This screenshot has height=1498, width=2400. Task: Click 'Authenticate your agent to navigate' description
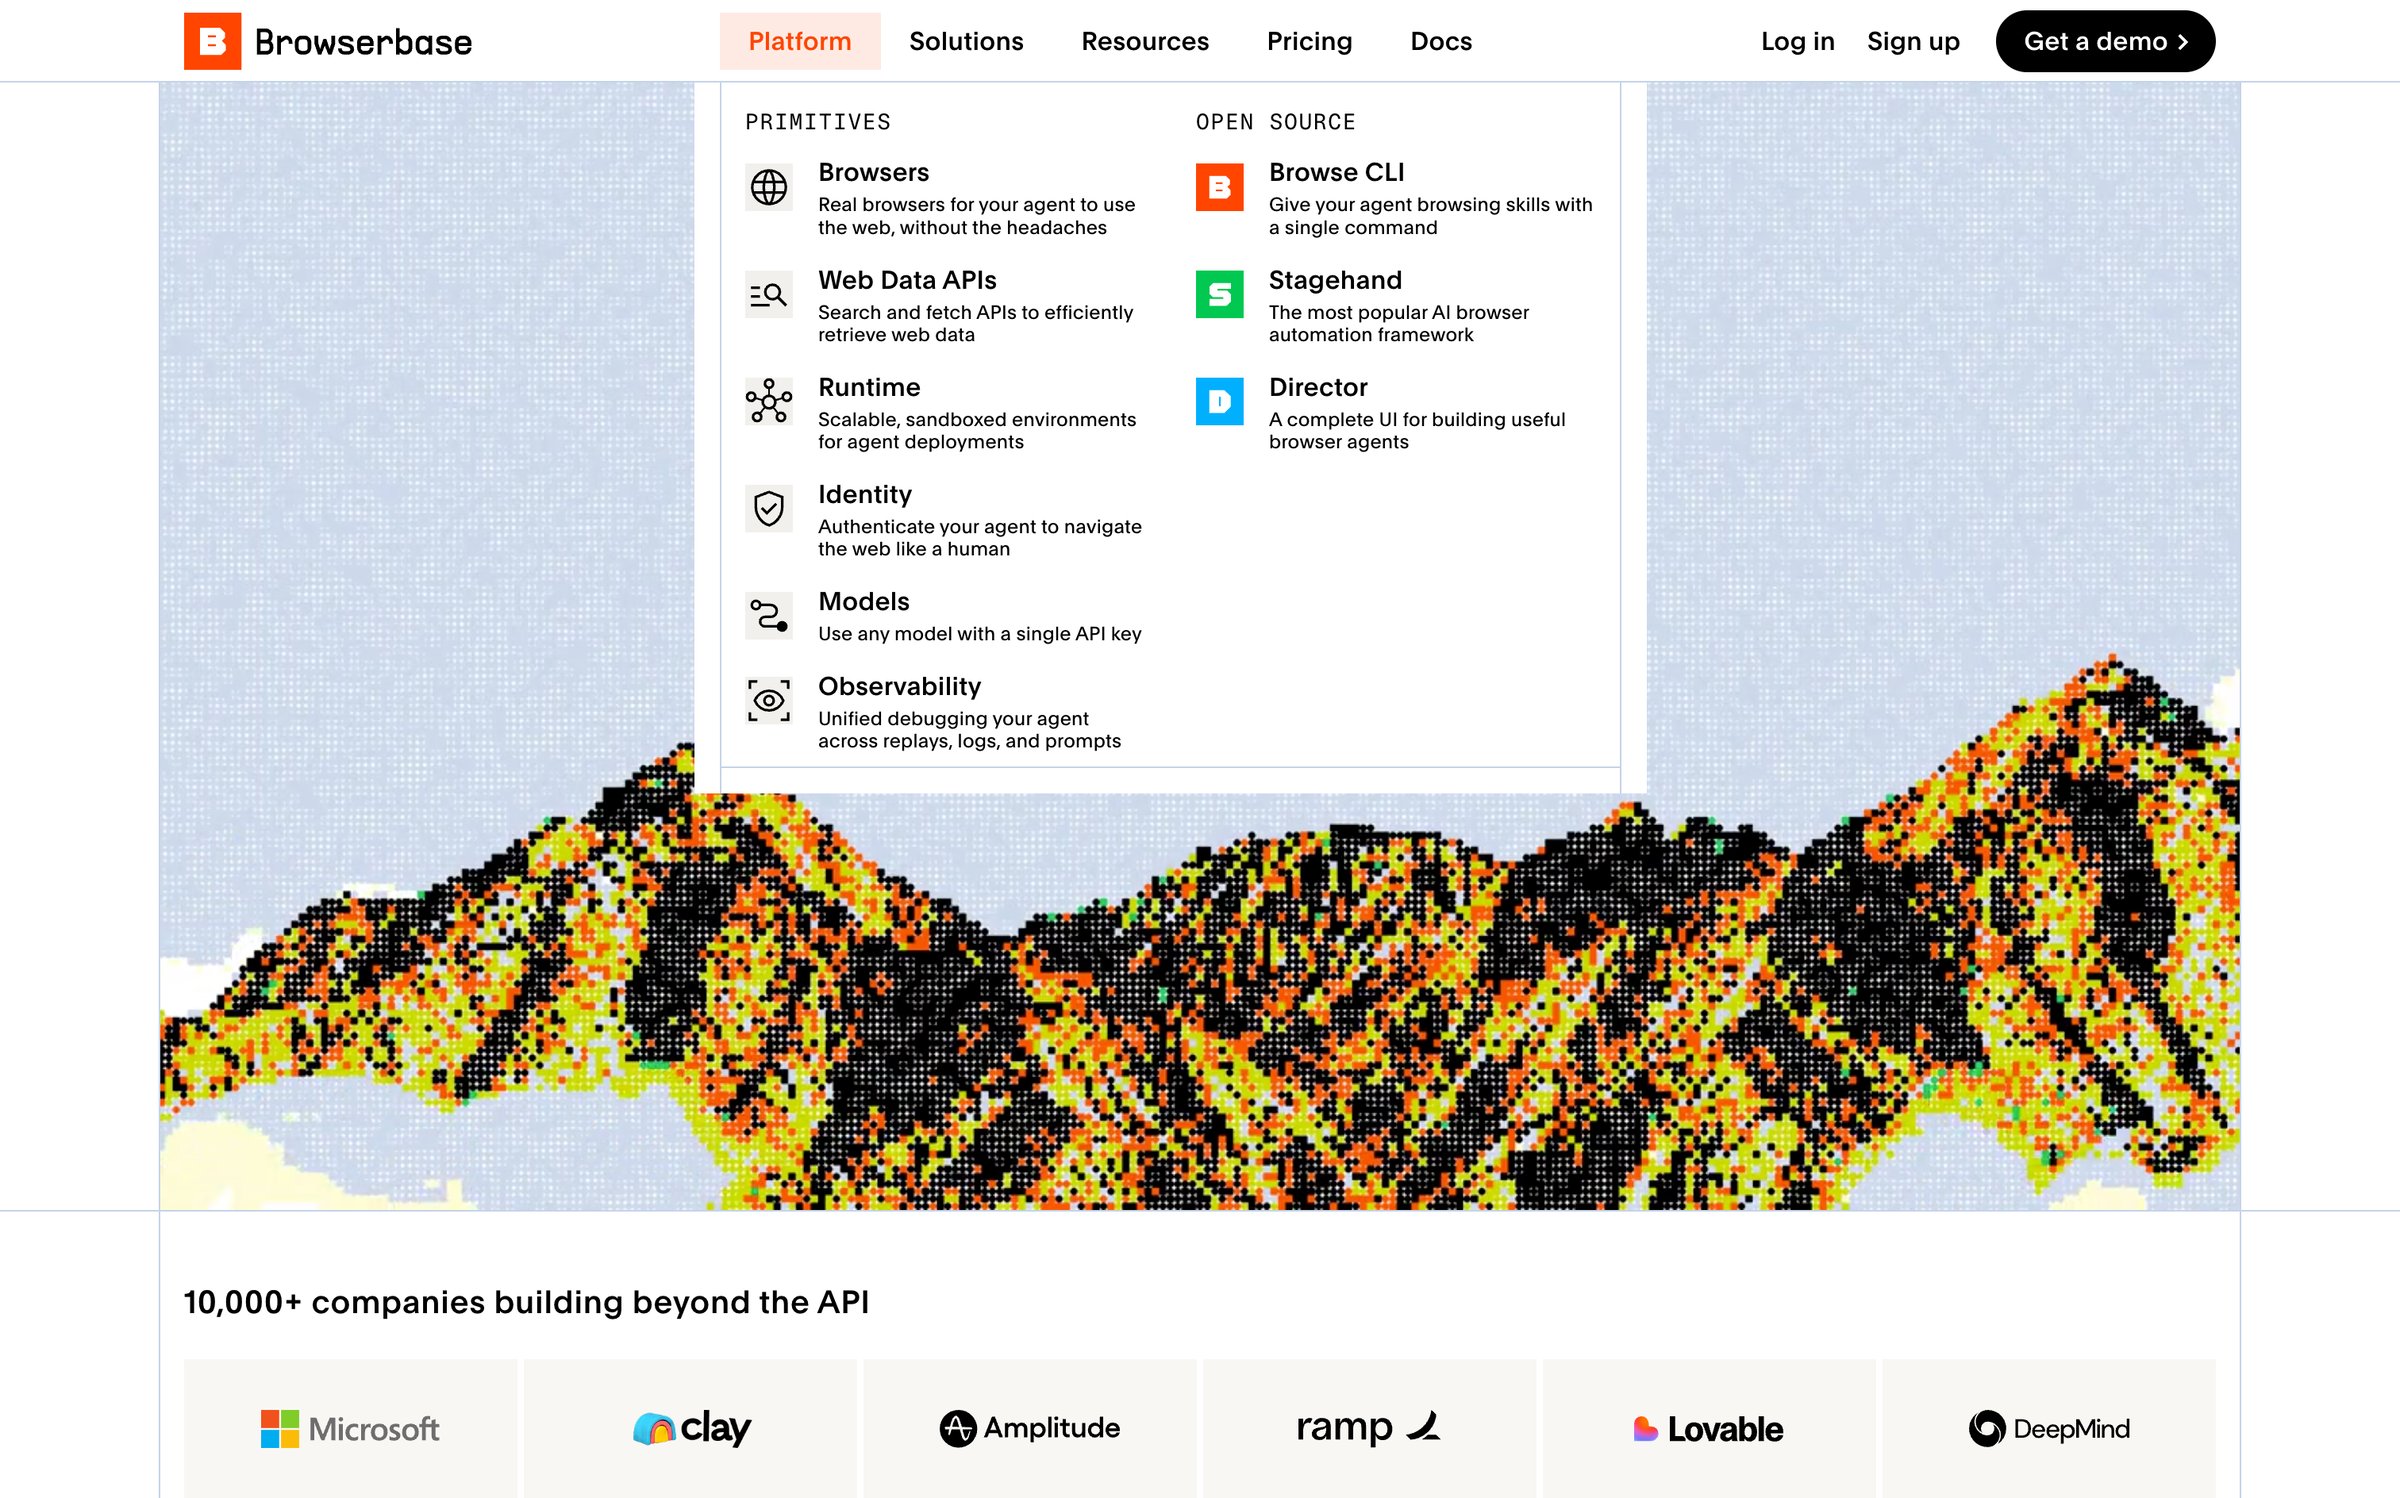(x=979, y=537)
